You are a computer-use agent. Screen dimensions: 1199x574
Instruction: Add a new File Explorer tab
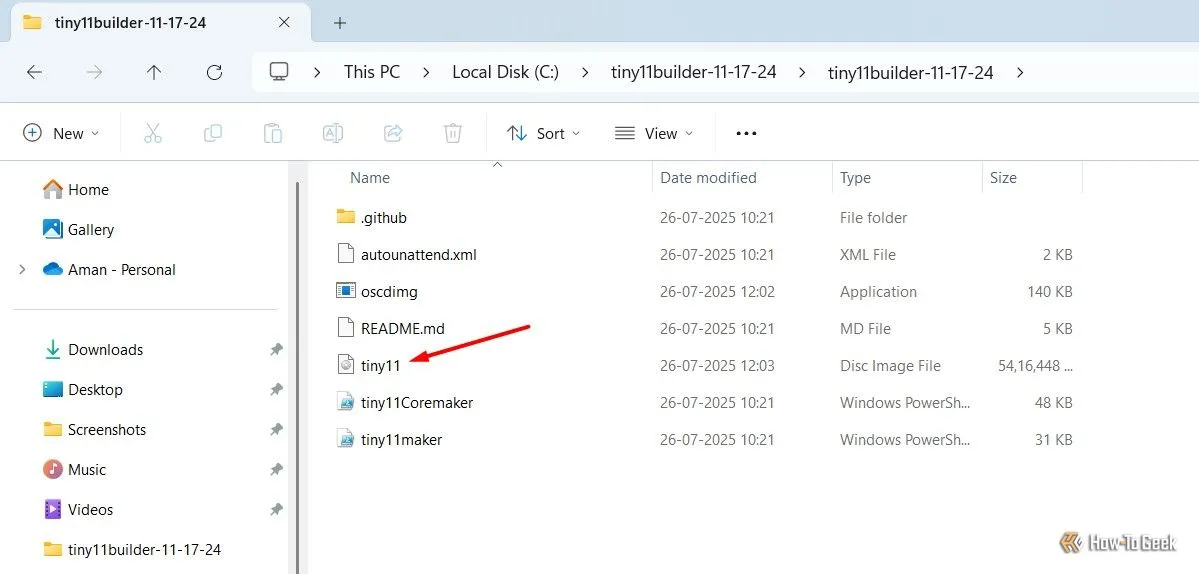click(340, 23)
